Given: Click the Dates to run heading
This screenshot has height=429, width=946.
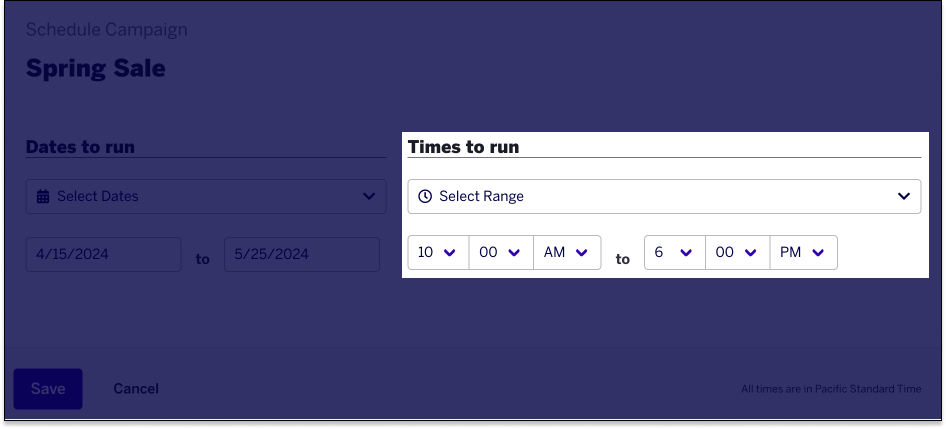Looking at the screenshot, I should [80, 147].
